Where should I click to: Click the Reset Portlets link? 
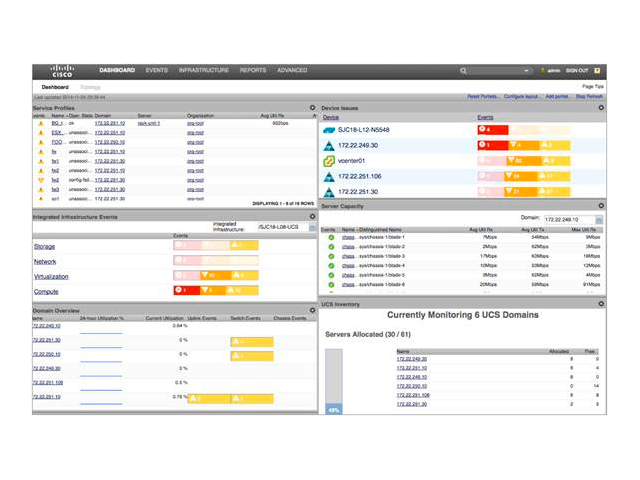(482, 96)
